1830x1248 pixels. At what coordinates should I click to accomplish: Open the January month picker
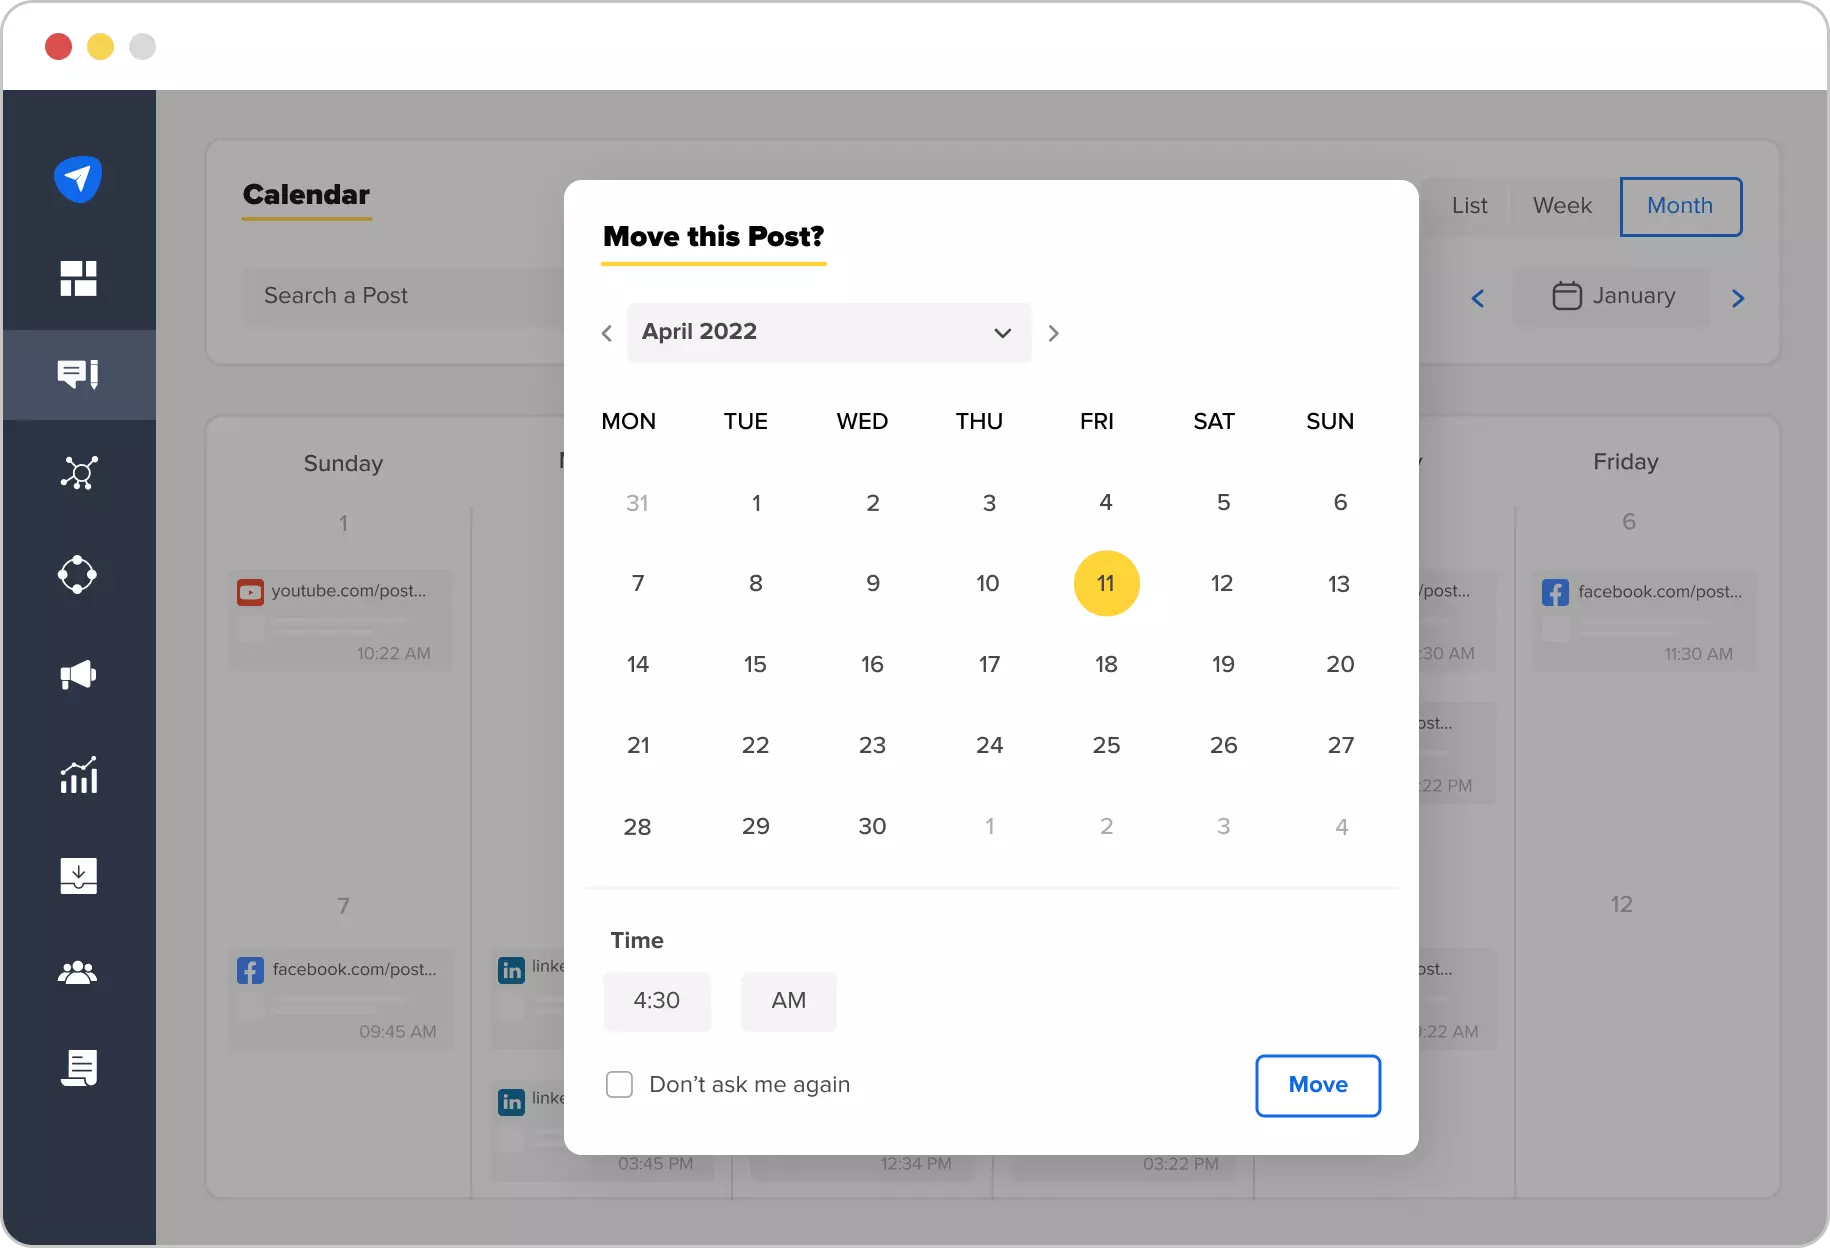click(x=1612, y=297)
